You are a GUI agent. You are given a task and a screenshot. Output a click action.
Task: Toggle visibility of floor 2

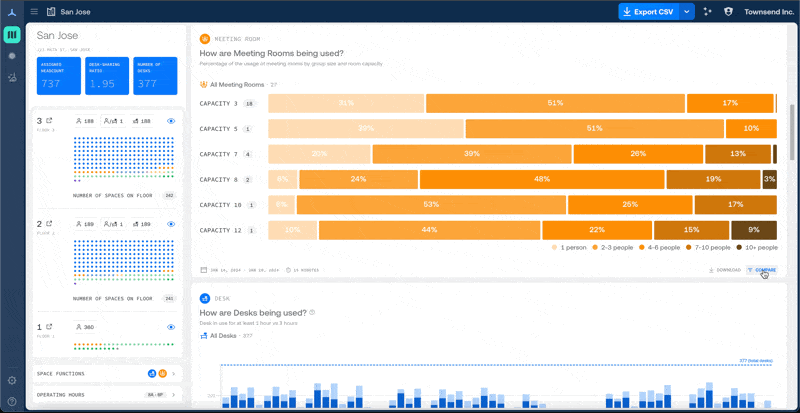click(171, 224)
